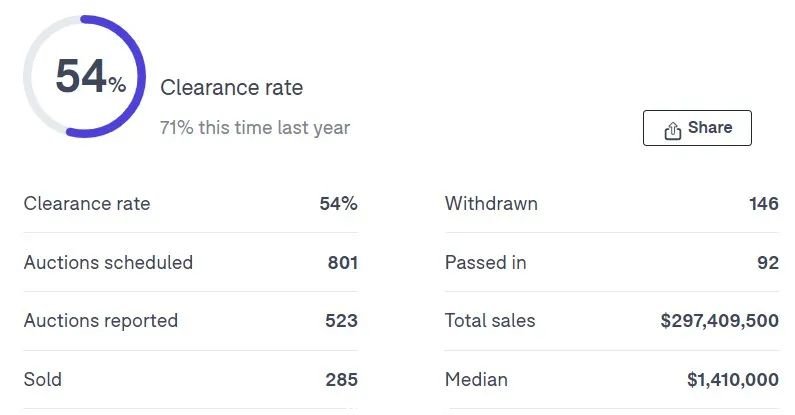Click the 54% value in the table
Screen dimensions: 795x415
[338, 204]
